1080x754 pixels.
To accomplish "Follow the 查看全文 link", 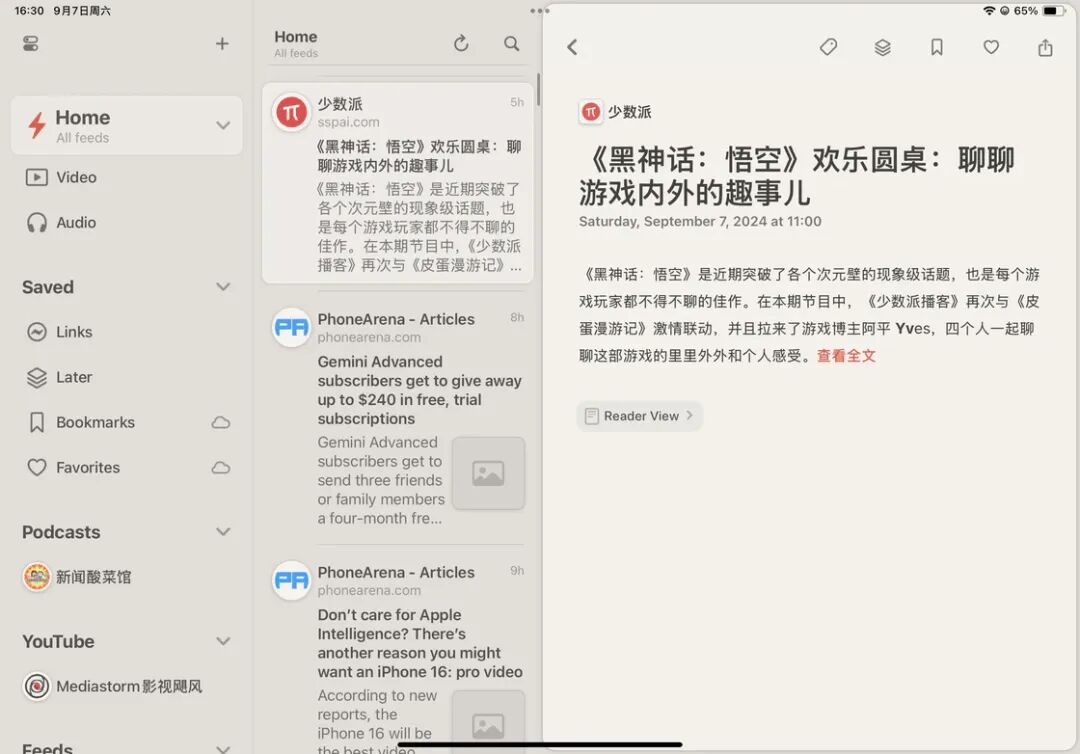I will tap(846, 356).
